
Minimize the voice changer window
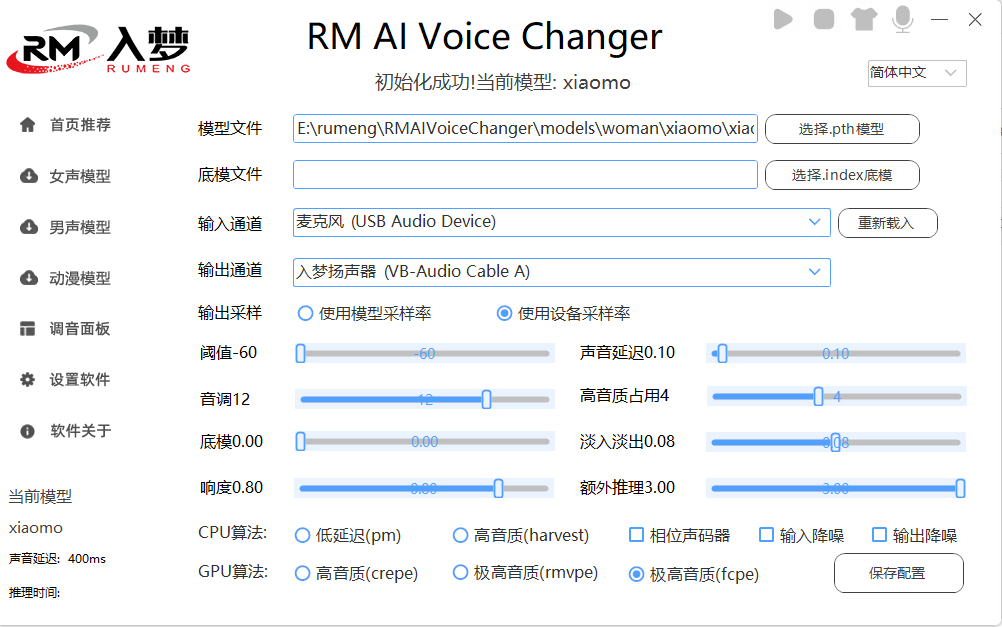click(x=939, y=20)
